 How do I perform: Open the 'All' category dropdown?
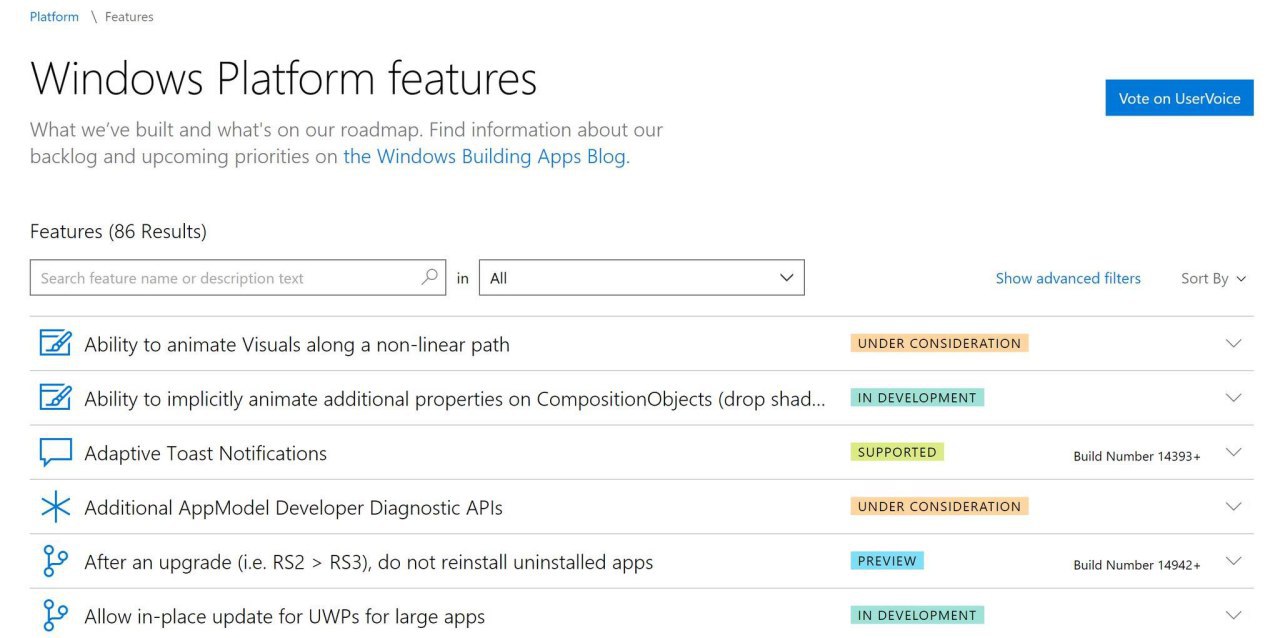click(x=642, y=278)
